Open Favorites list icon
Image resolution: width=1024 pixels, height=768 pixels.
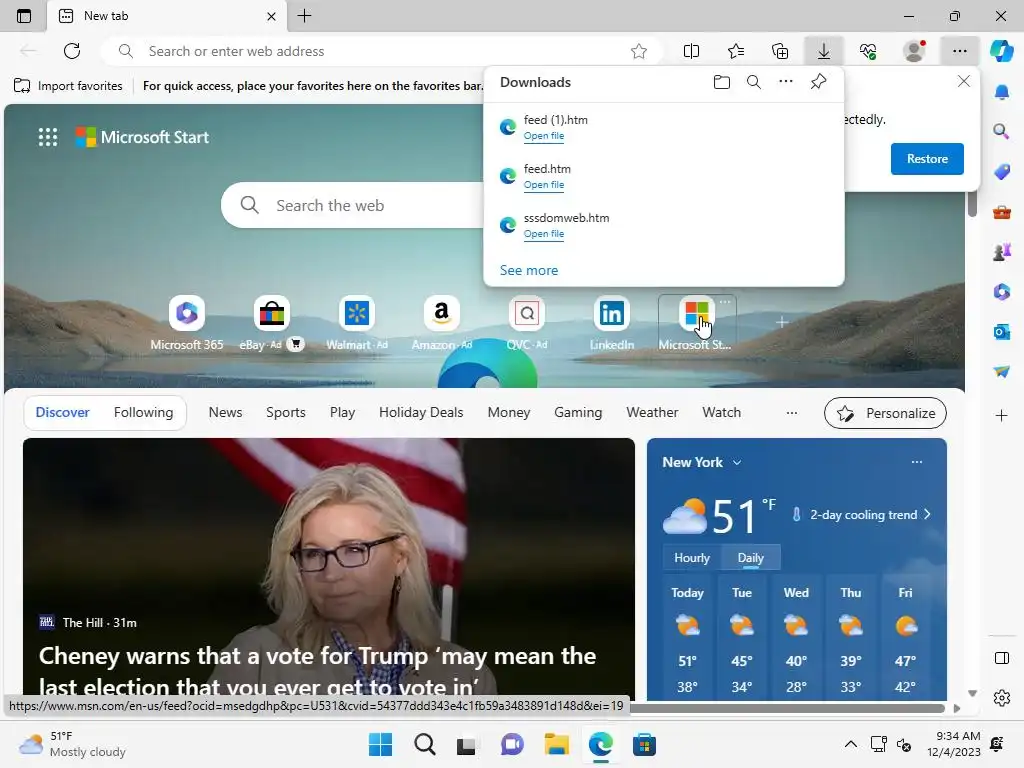click(x=736, y=51)
